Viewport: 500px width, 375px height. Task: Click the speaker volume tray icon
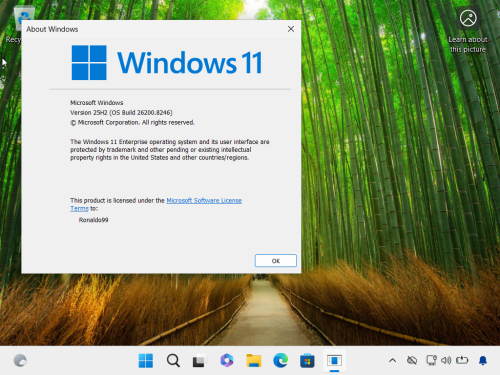[x=446, y=360]
